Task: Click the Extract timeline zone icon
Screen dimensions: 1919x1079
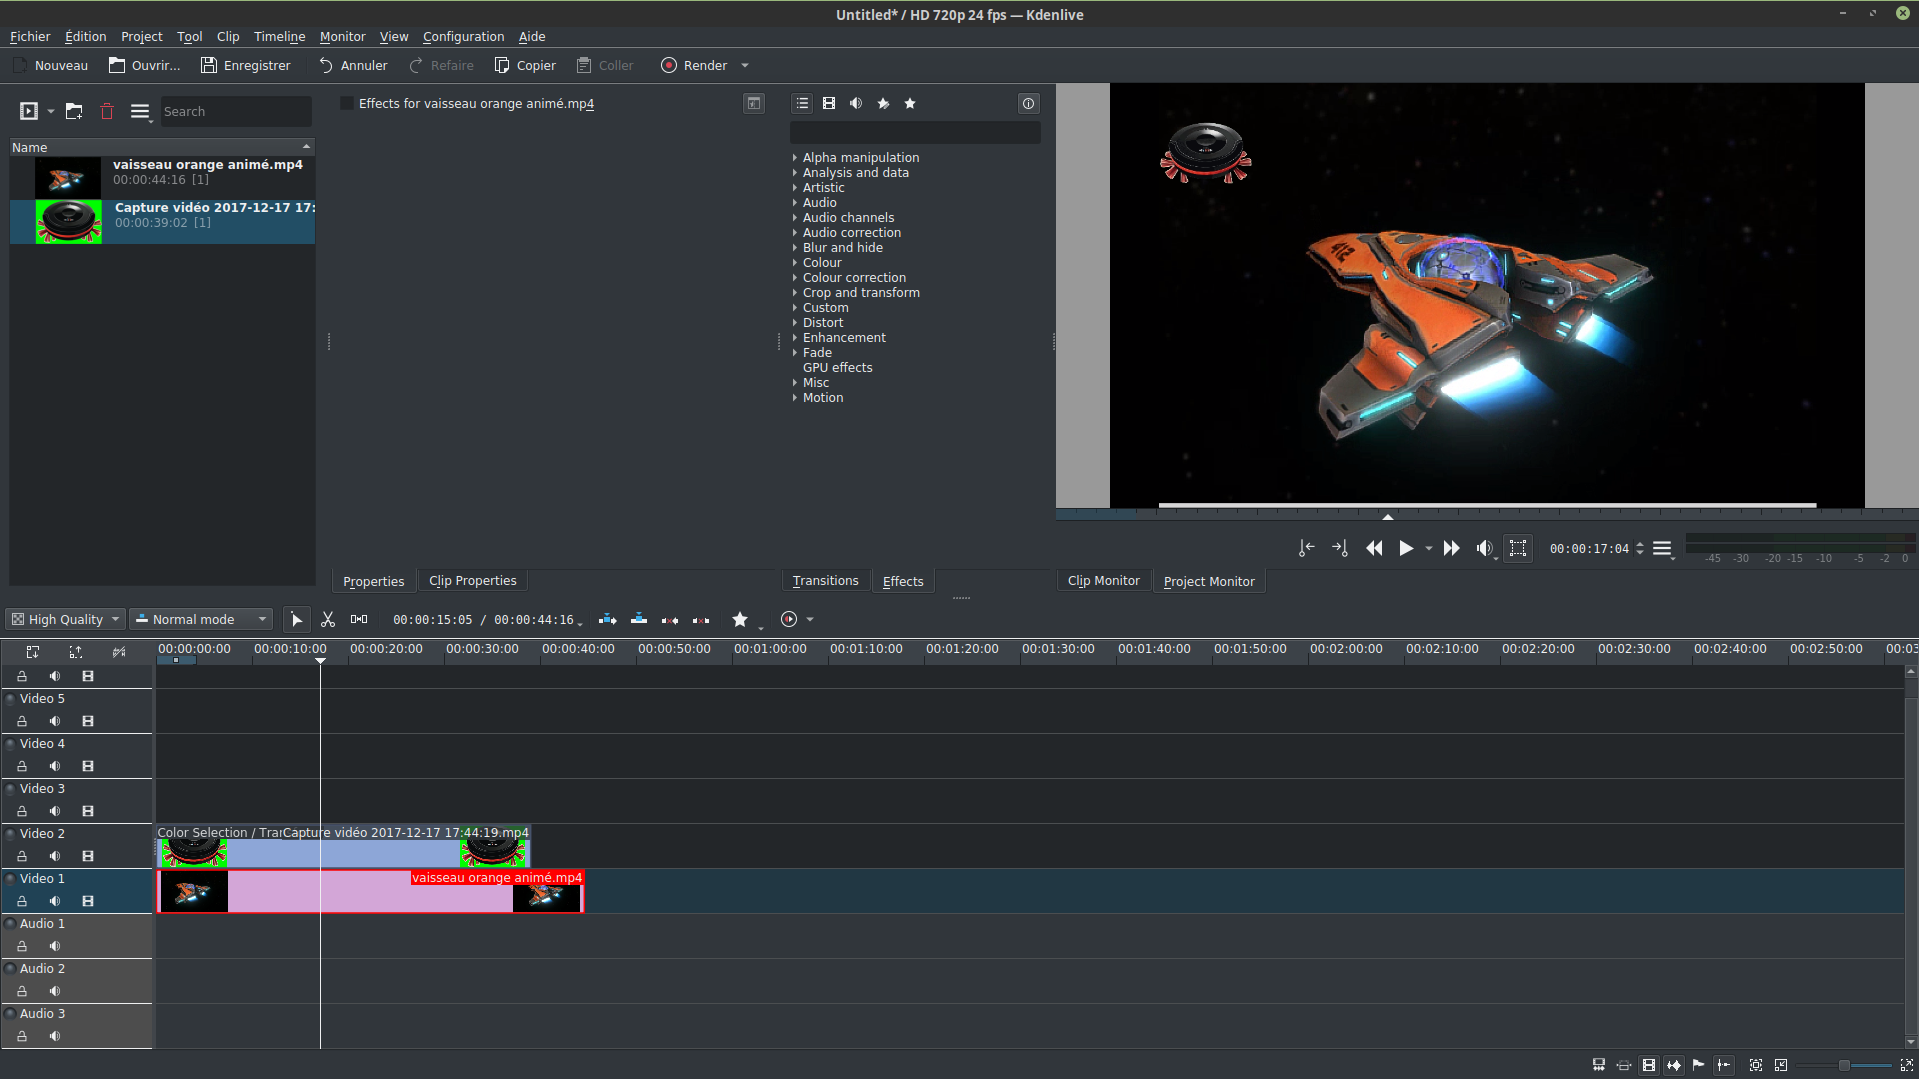Action: (x=670, y=620)
